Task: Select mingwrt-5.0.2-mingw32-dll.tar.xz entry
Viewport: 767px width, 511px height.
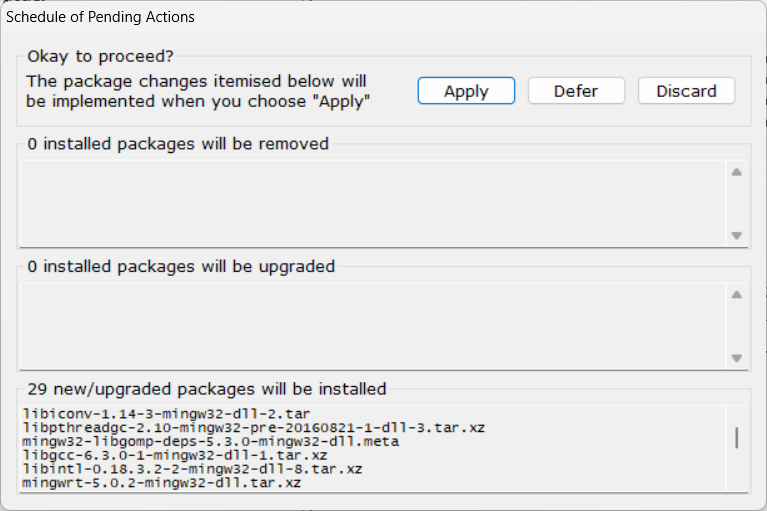Action: [161, 483]
